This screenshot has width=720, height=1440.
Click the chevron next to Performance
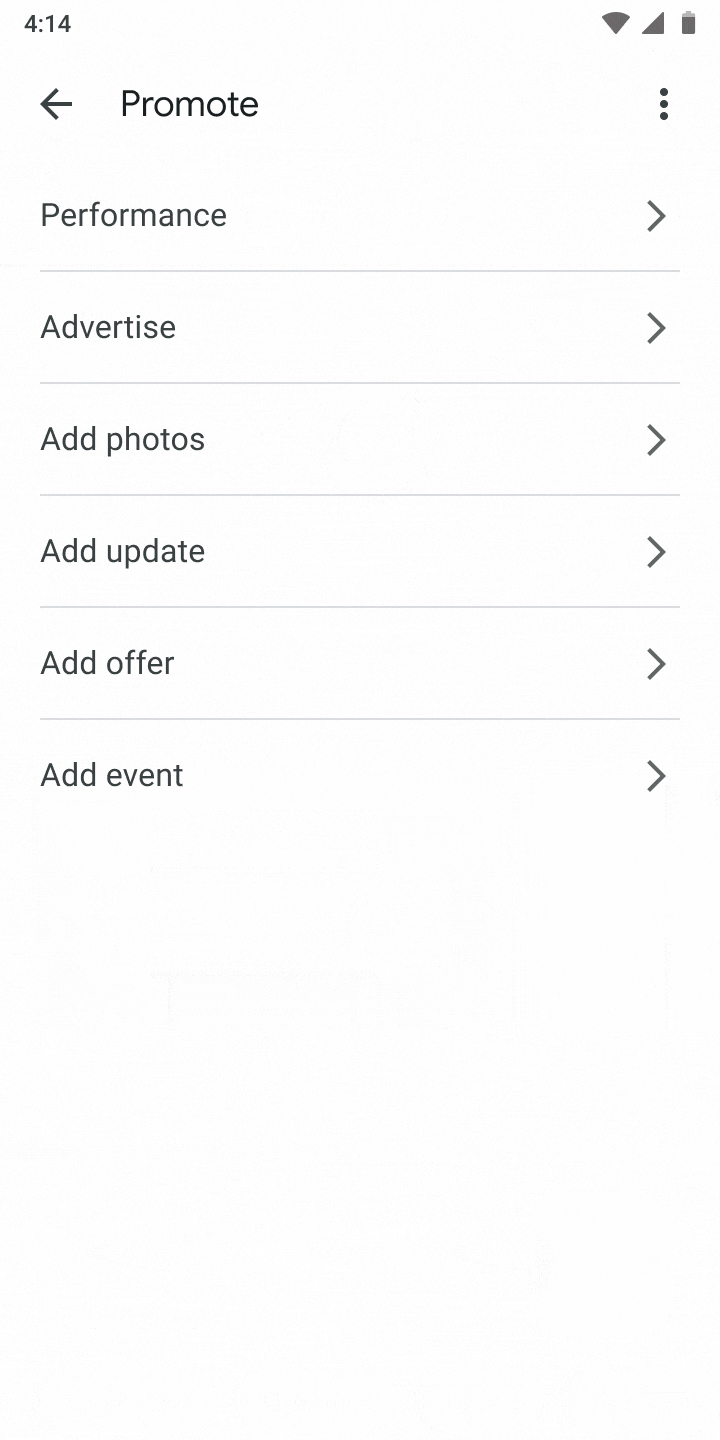click(656, 216)
